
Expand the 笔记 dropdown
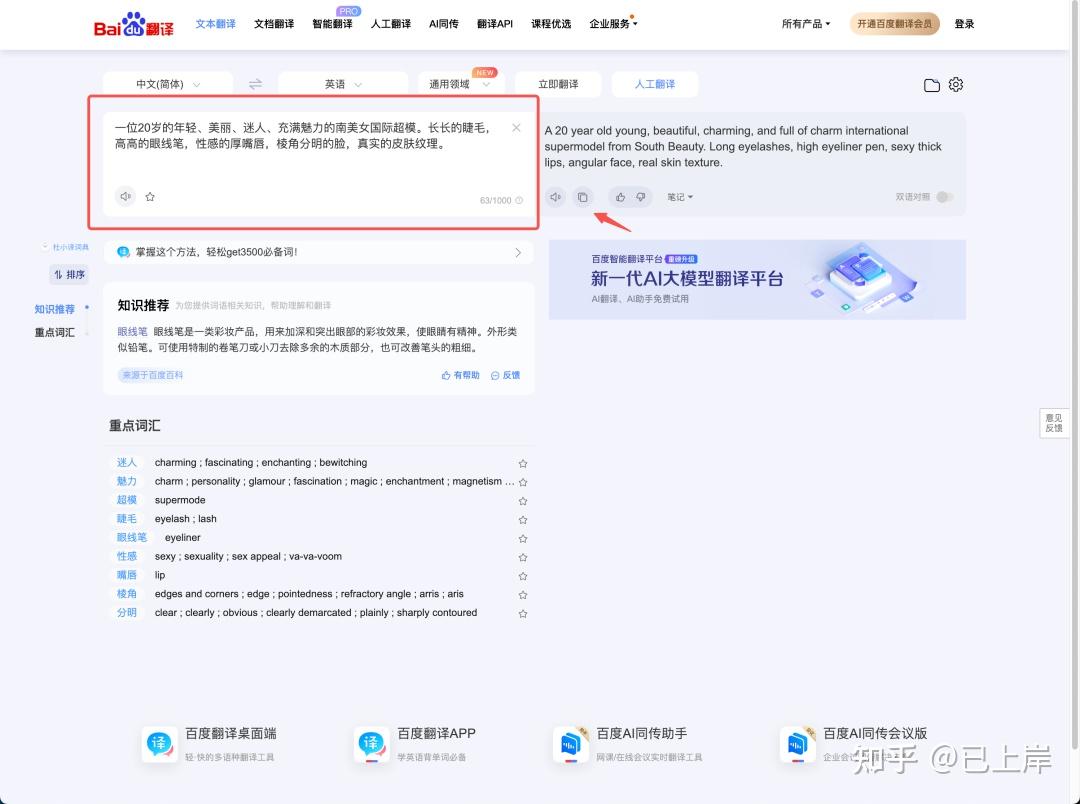click(x=680, y=197)
